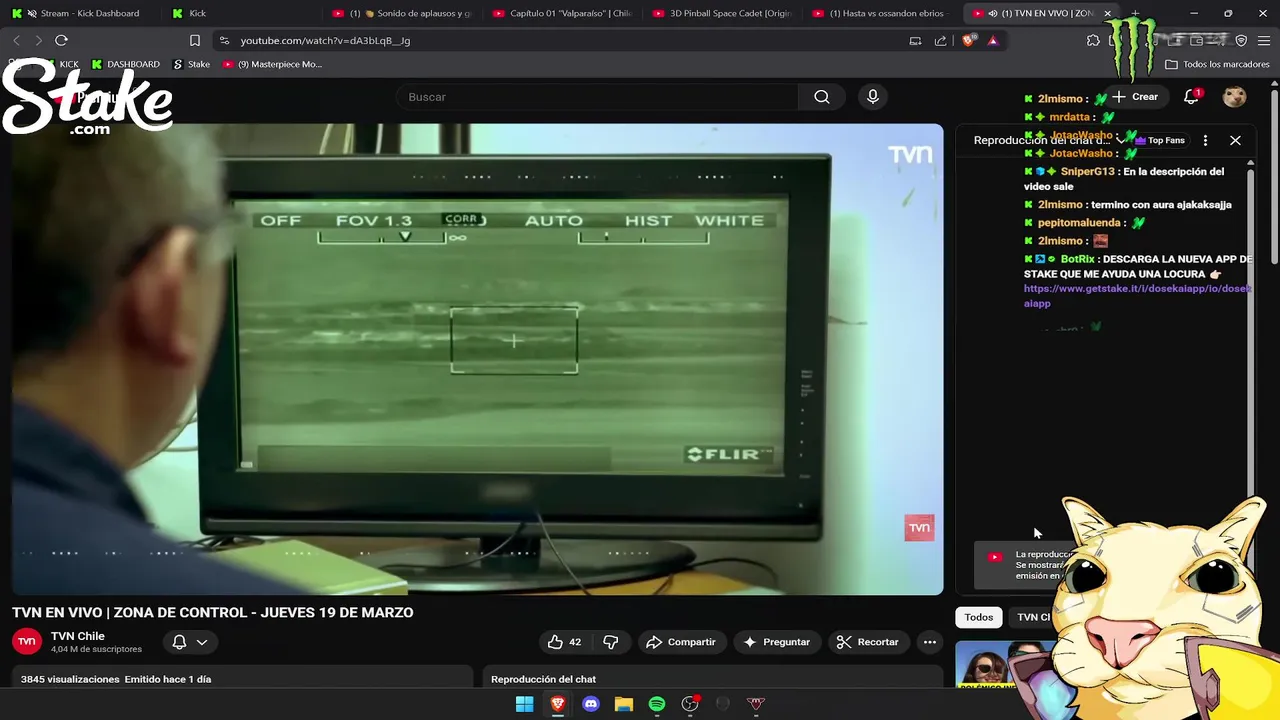The height and width of the screenshot is (720, 1280).
Task: Open the Masterpiece Mo... bookmark
Action: tap(272, 64)
